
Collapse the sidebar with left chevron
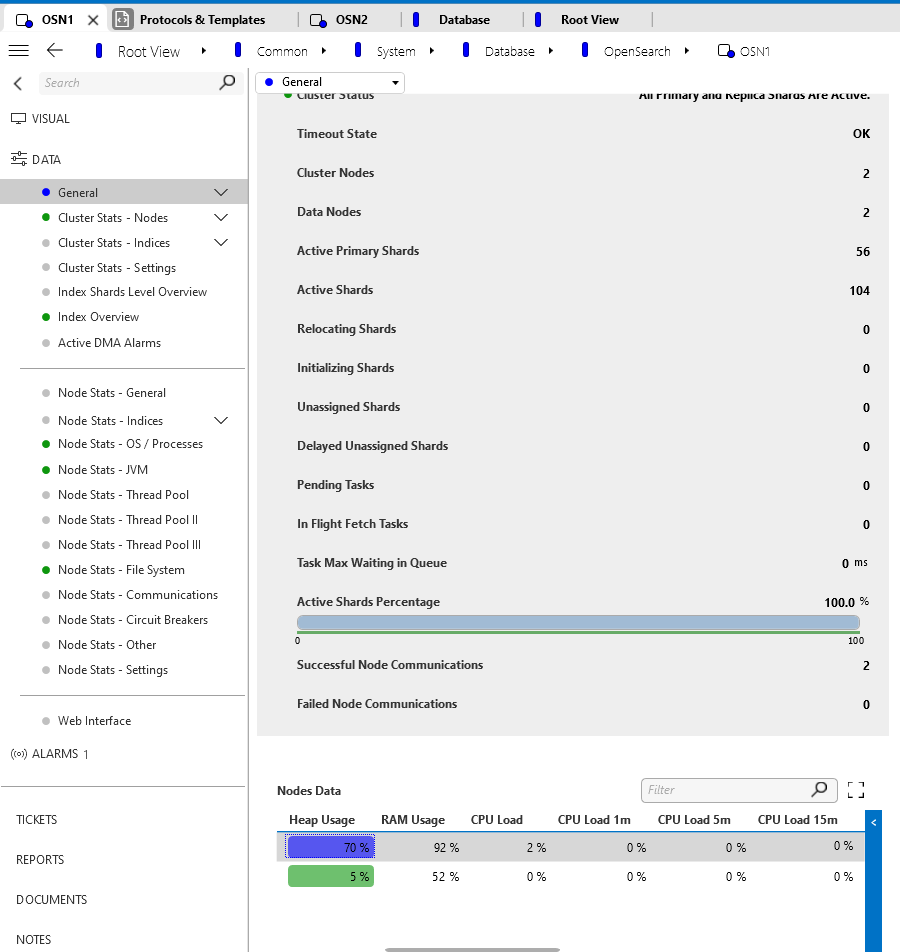pyautogui.click(x=18, y=84)
